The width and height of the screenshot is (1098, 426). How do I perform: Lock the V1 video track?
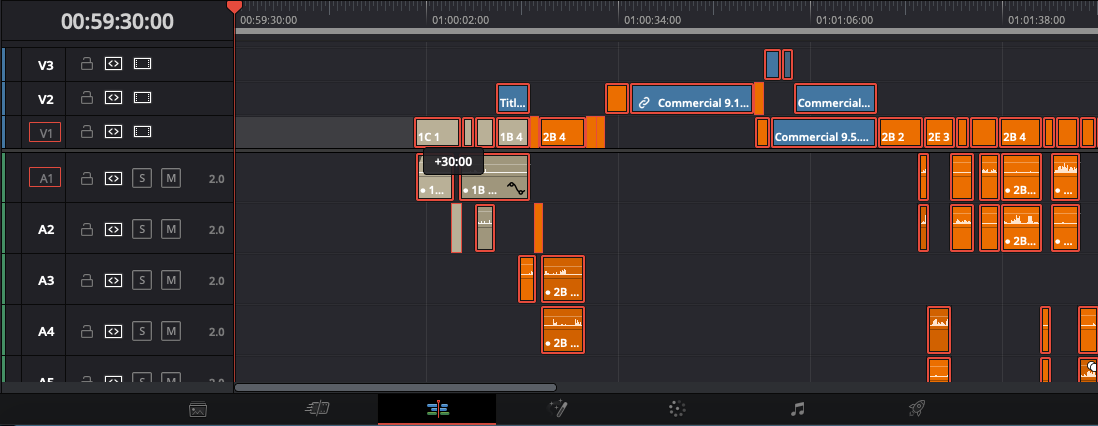(87, 131)
